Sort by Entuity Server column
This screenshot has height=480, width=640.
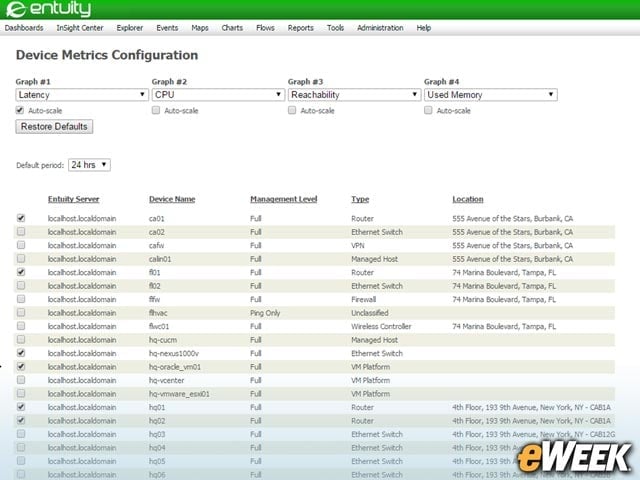73,199
